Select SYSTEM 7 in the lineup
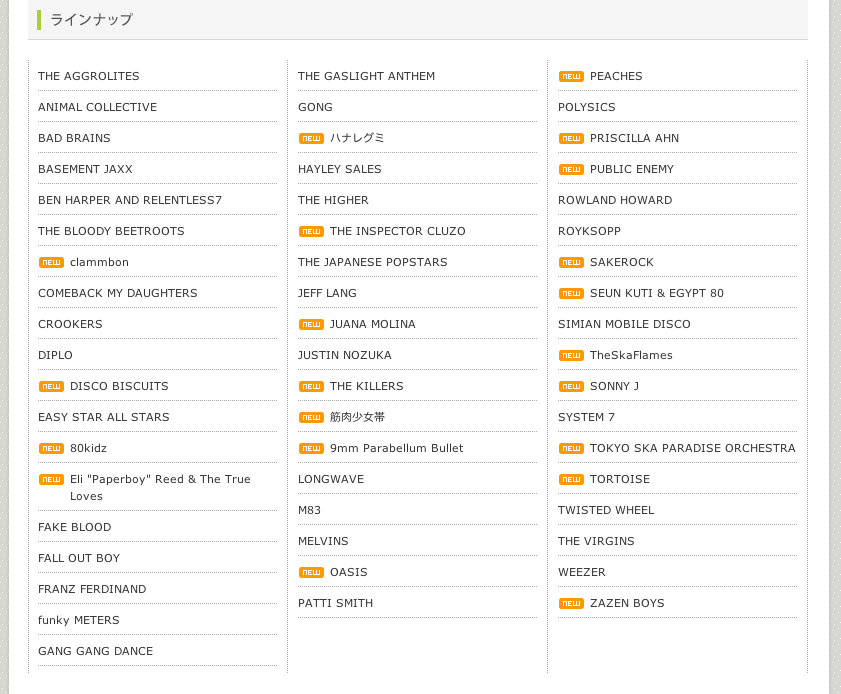841x694 pixels. tap(586, 417)
